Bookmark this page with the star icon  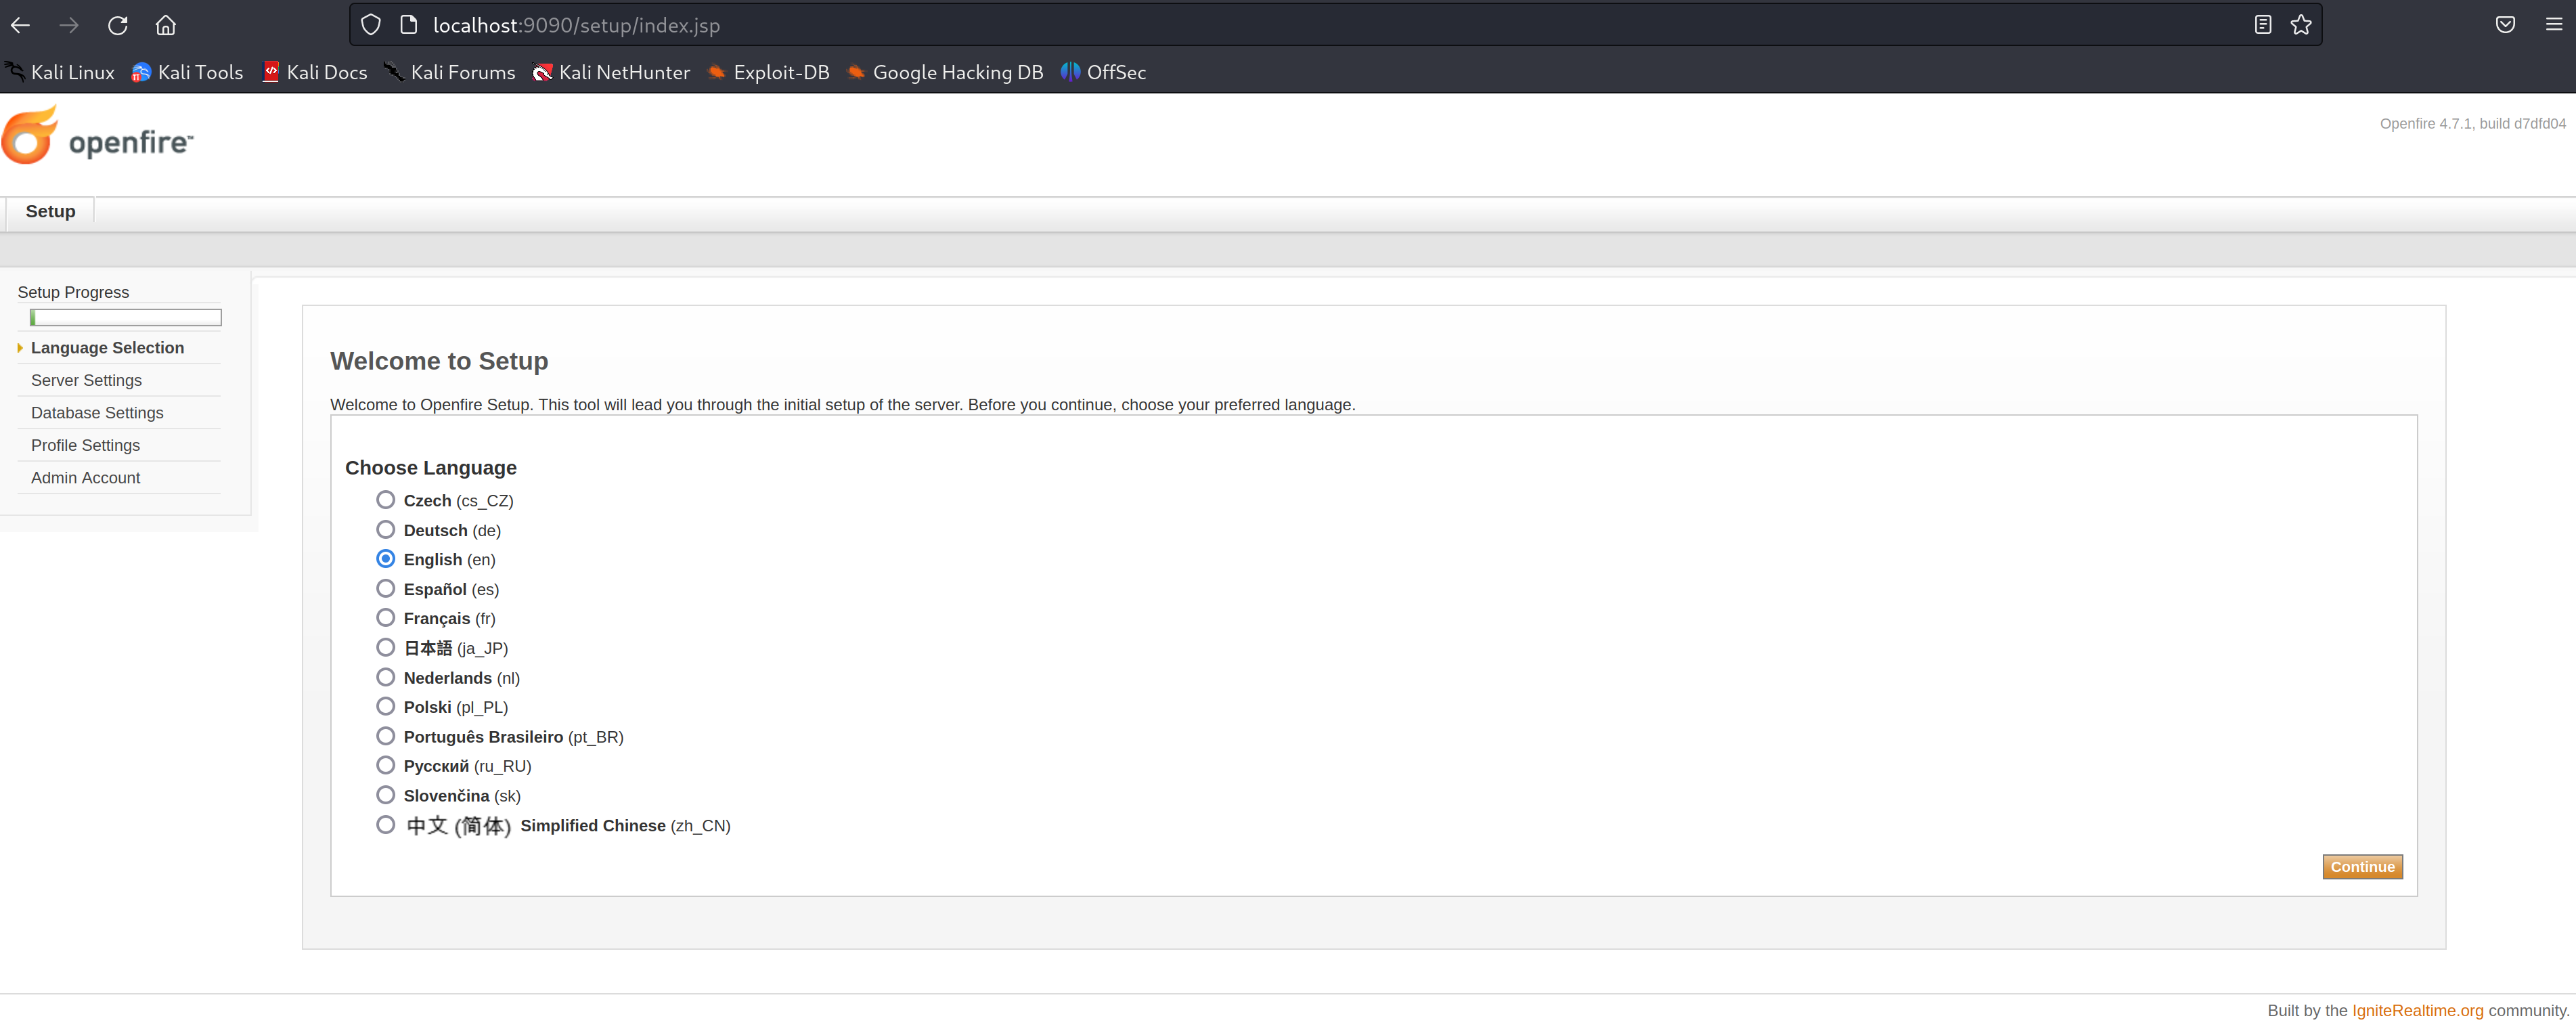pos(2301,25)
